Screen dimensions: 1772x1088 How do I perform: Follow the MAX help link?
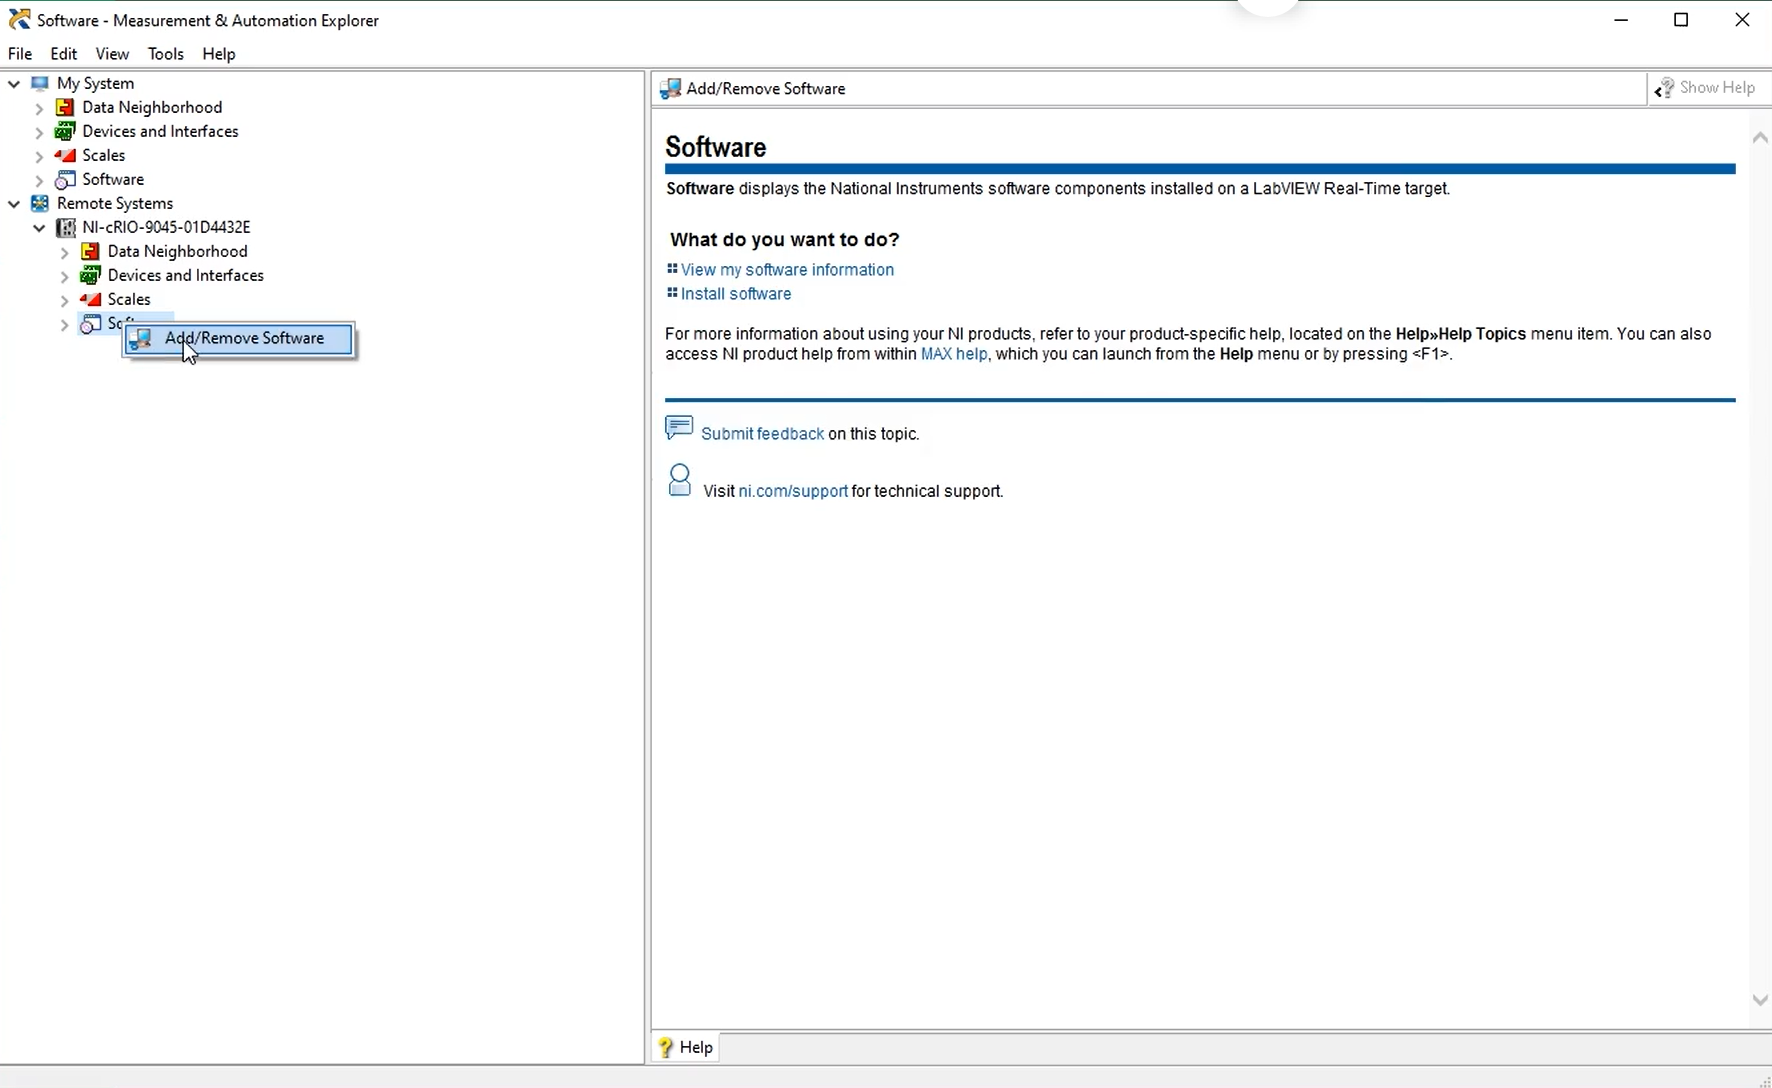click(954, 354)
